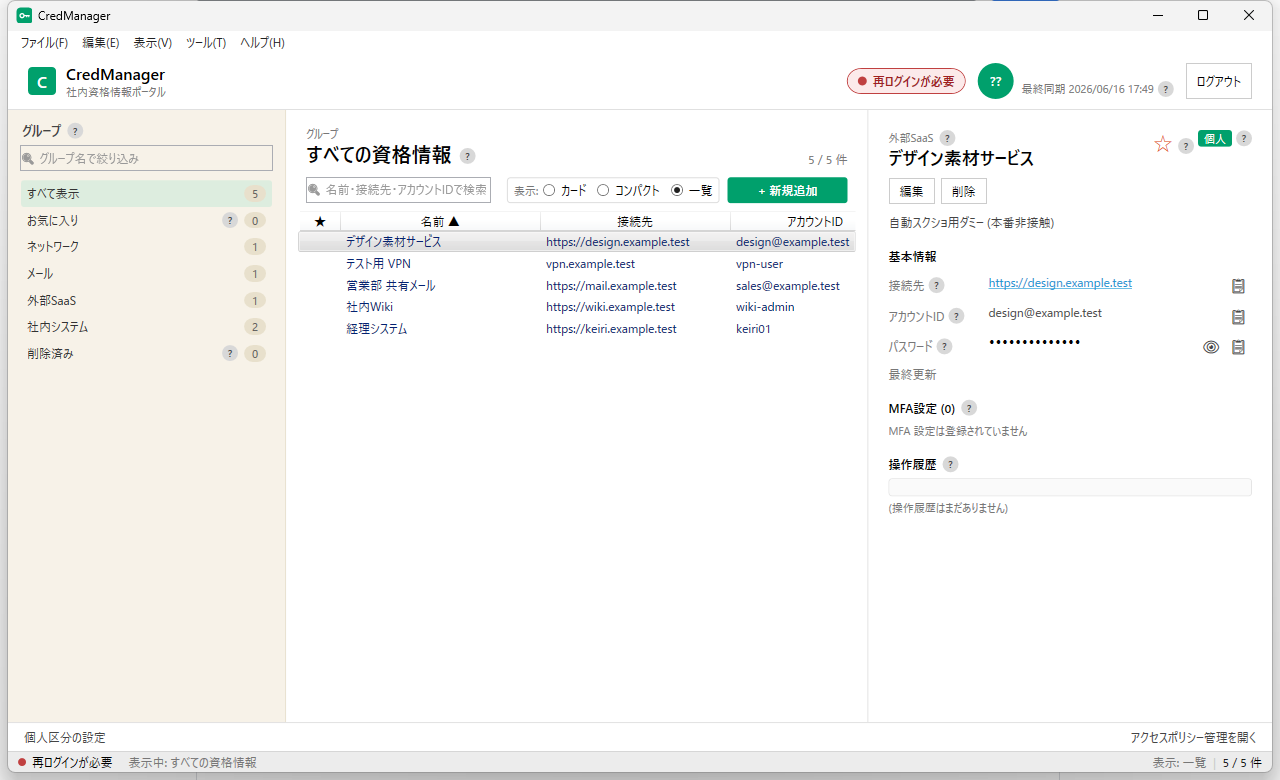Copy the 接続先 URL with clipboard icon
1280x780 pixels.
point(1238,286)
